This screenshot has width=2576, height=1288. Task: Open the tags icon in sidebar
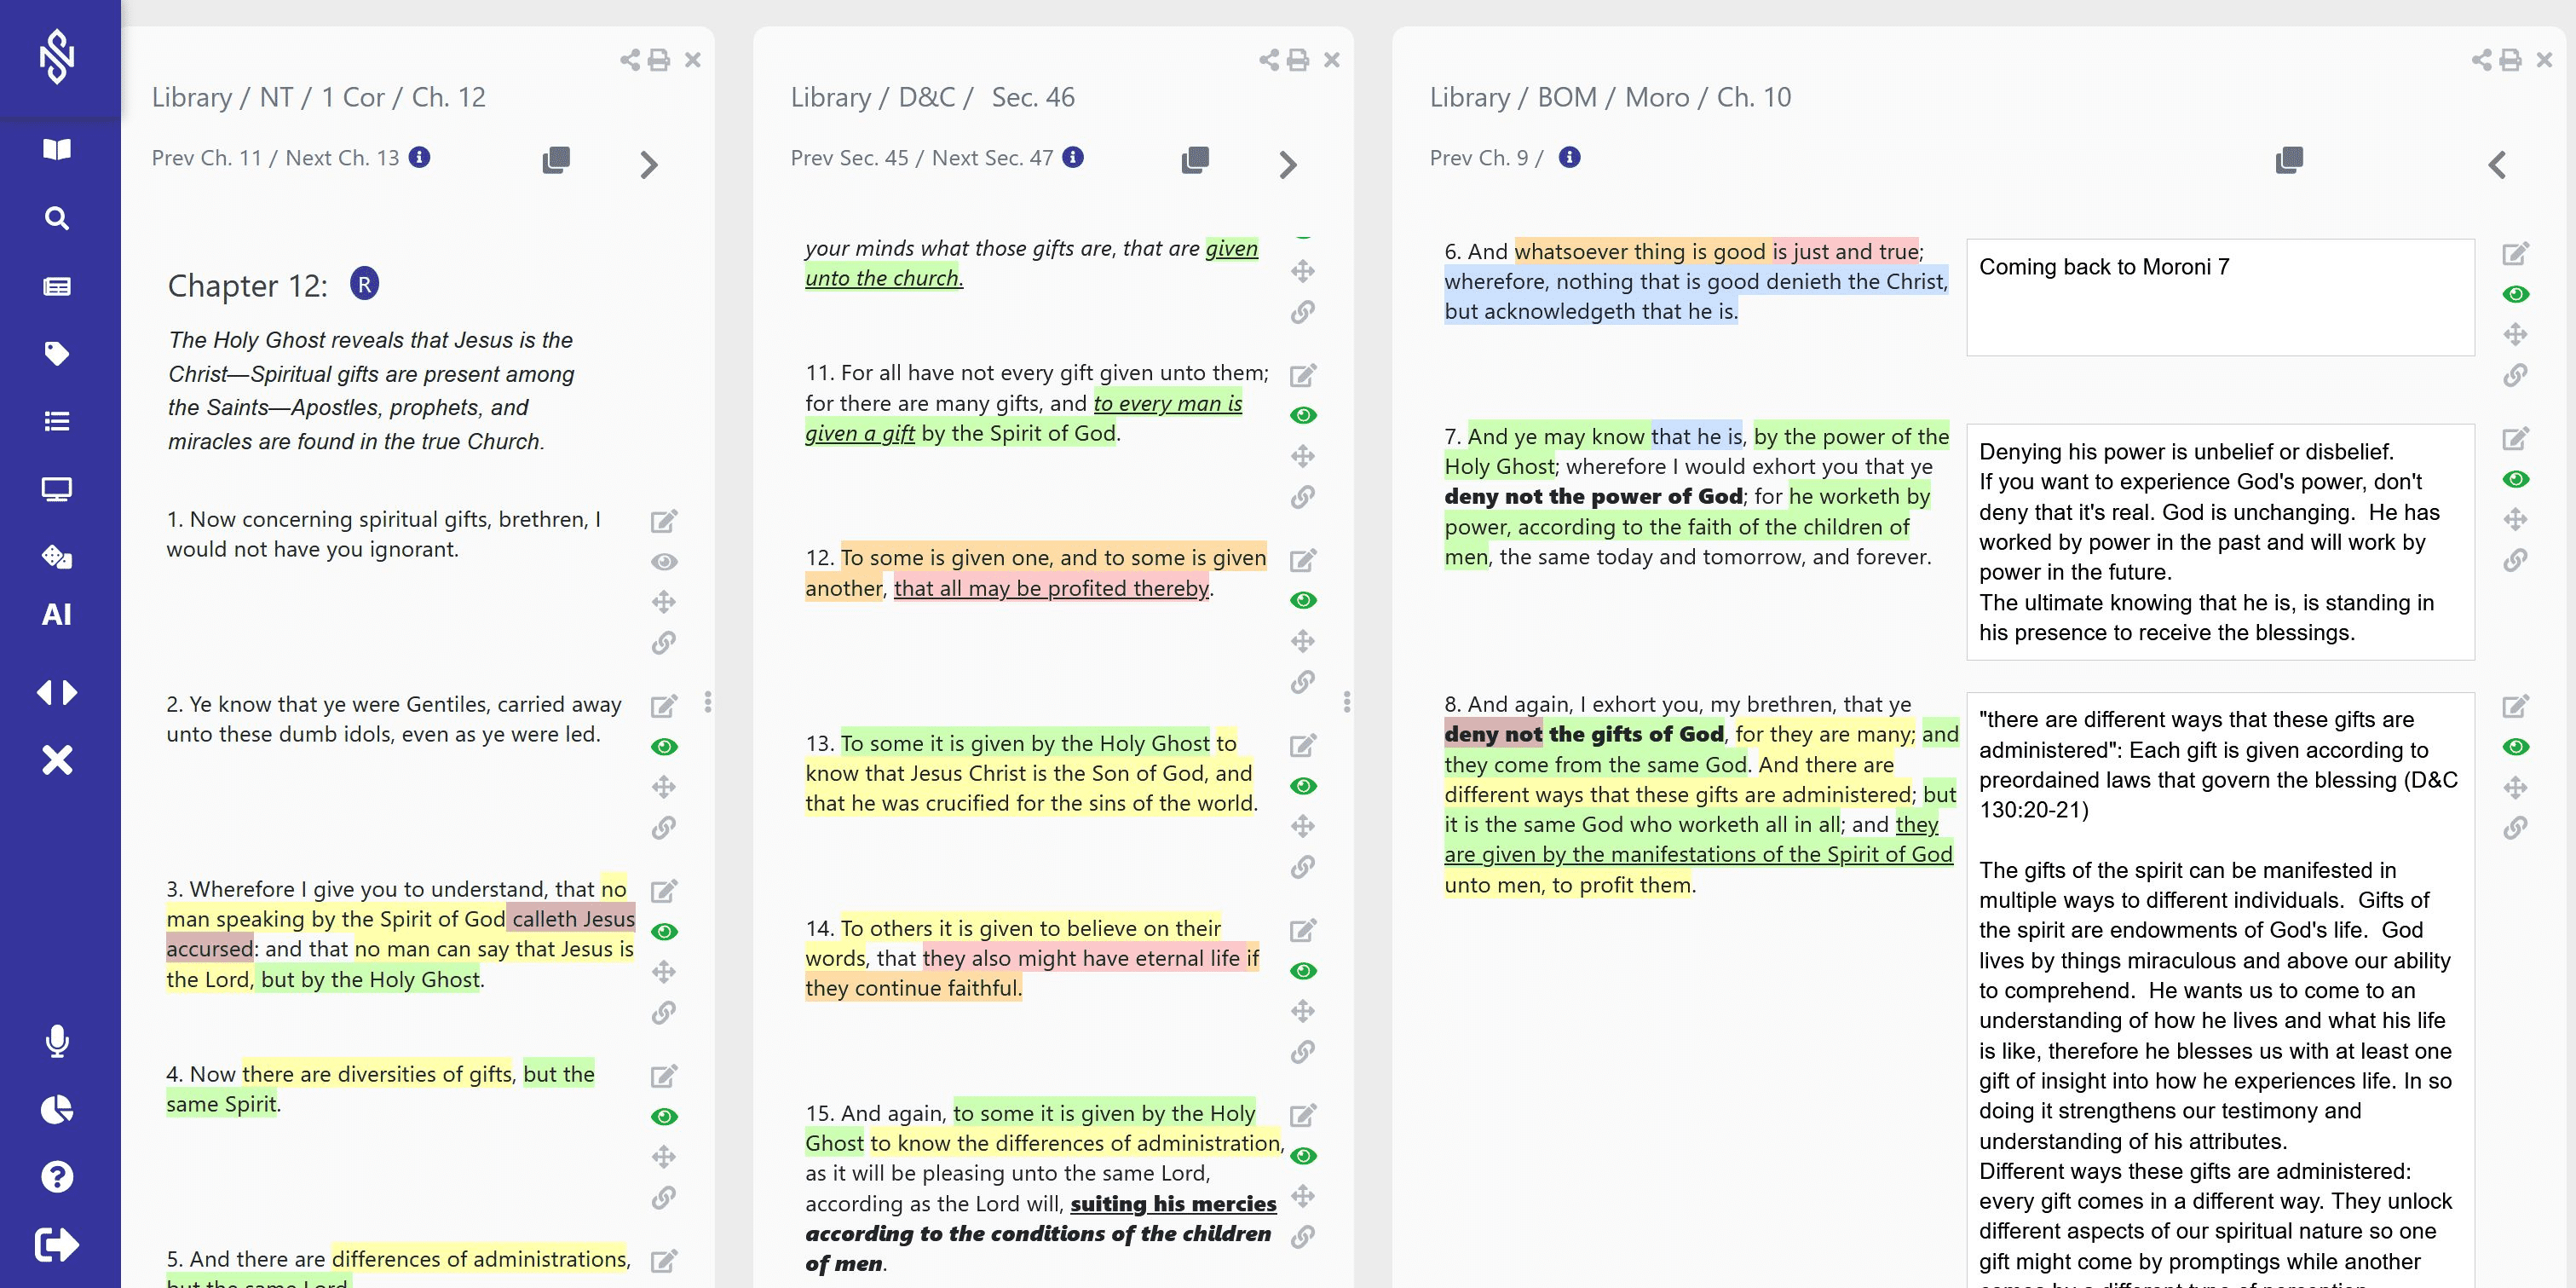pos(57,353)
